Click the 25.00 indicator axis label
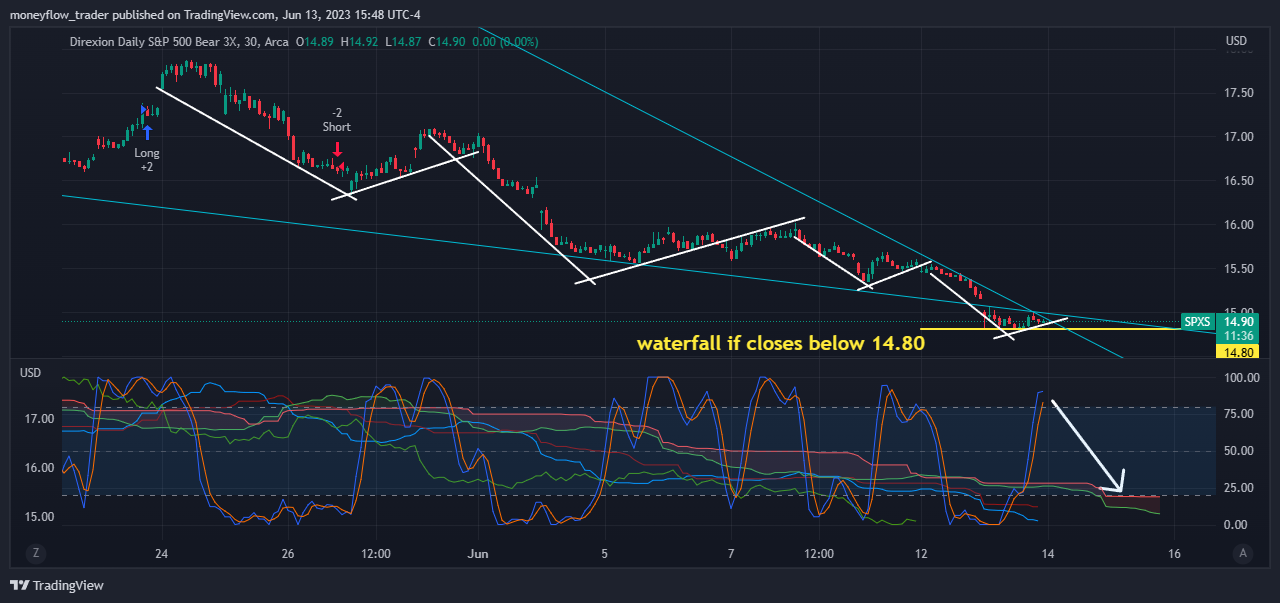This screenshot has width=1280, height=603. 1240,488
